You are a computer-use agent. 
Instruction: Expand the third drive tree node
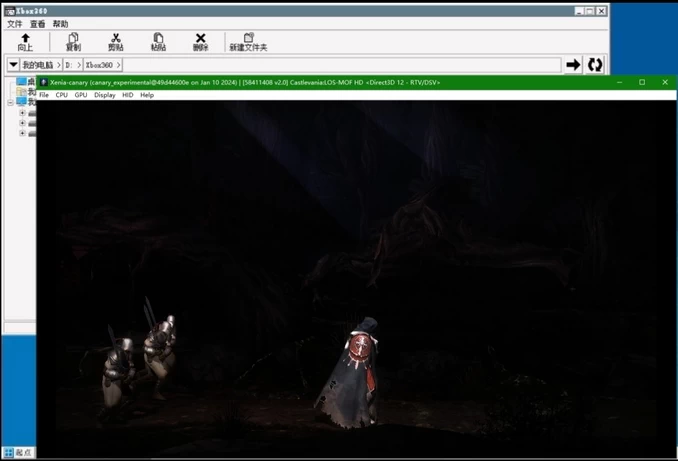click(x=22, y=133)
